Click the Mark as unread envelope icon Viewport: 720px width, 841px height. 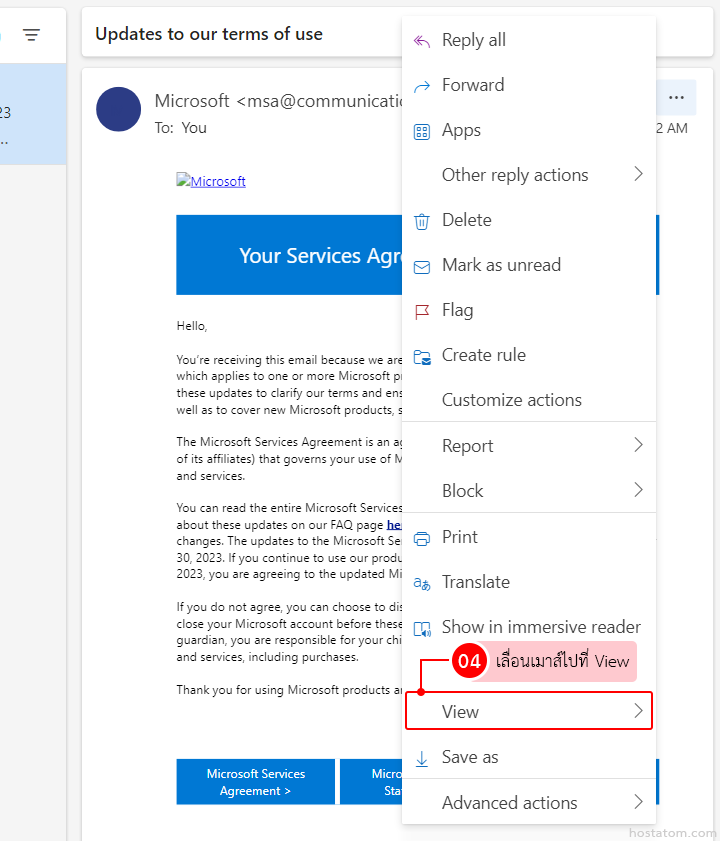422,266
